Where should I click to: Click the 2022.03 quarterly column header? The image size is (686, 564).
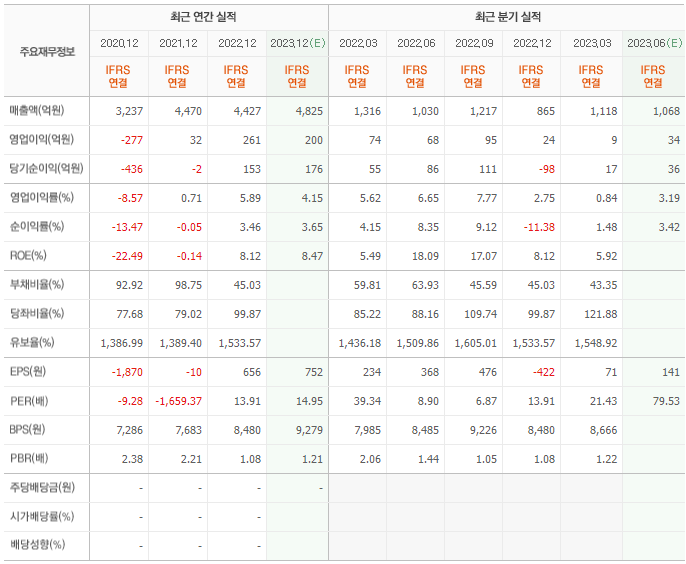tap(358, 43)
